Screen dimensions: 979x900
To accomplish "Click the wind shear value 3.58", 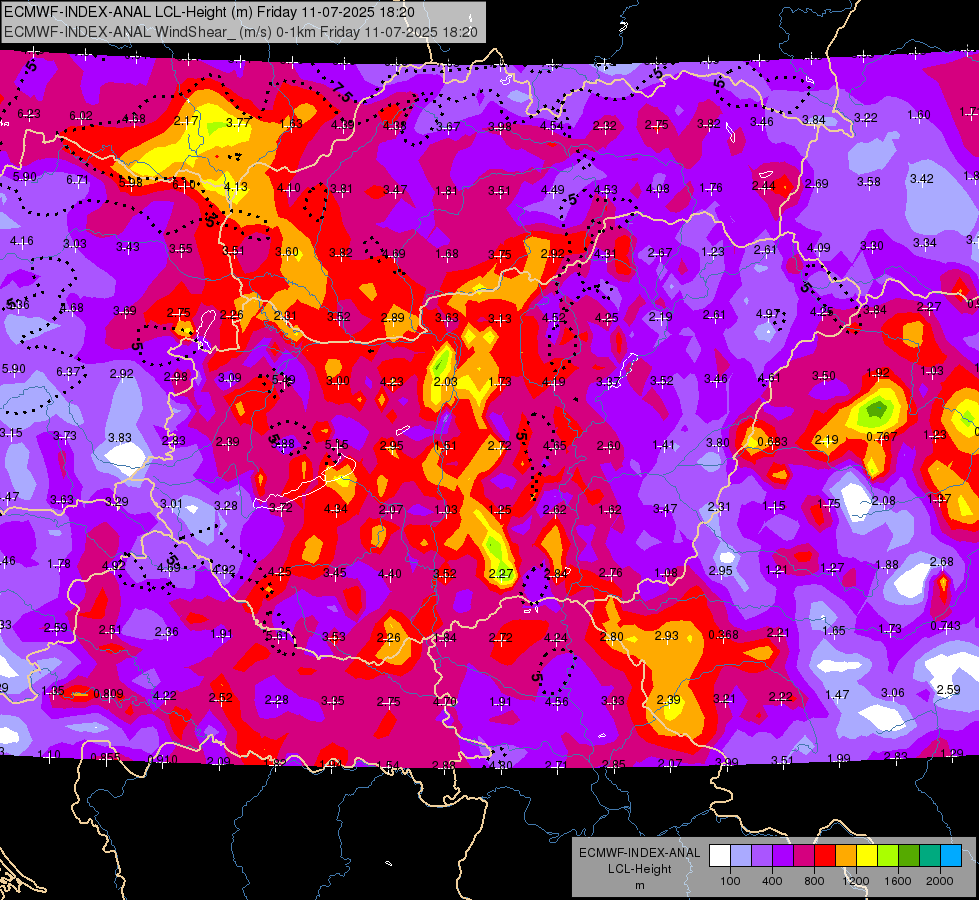I will (868, 182).
